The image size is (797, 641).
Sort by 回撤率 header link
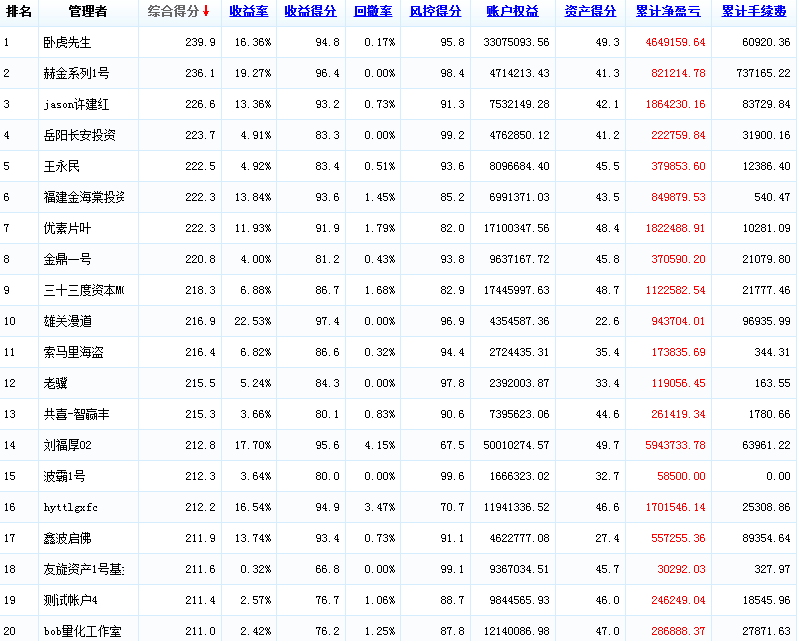[x=373, y=12]
